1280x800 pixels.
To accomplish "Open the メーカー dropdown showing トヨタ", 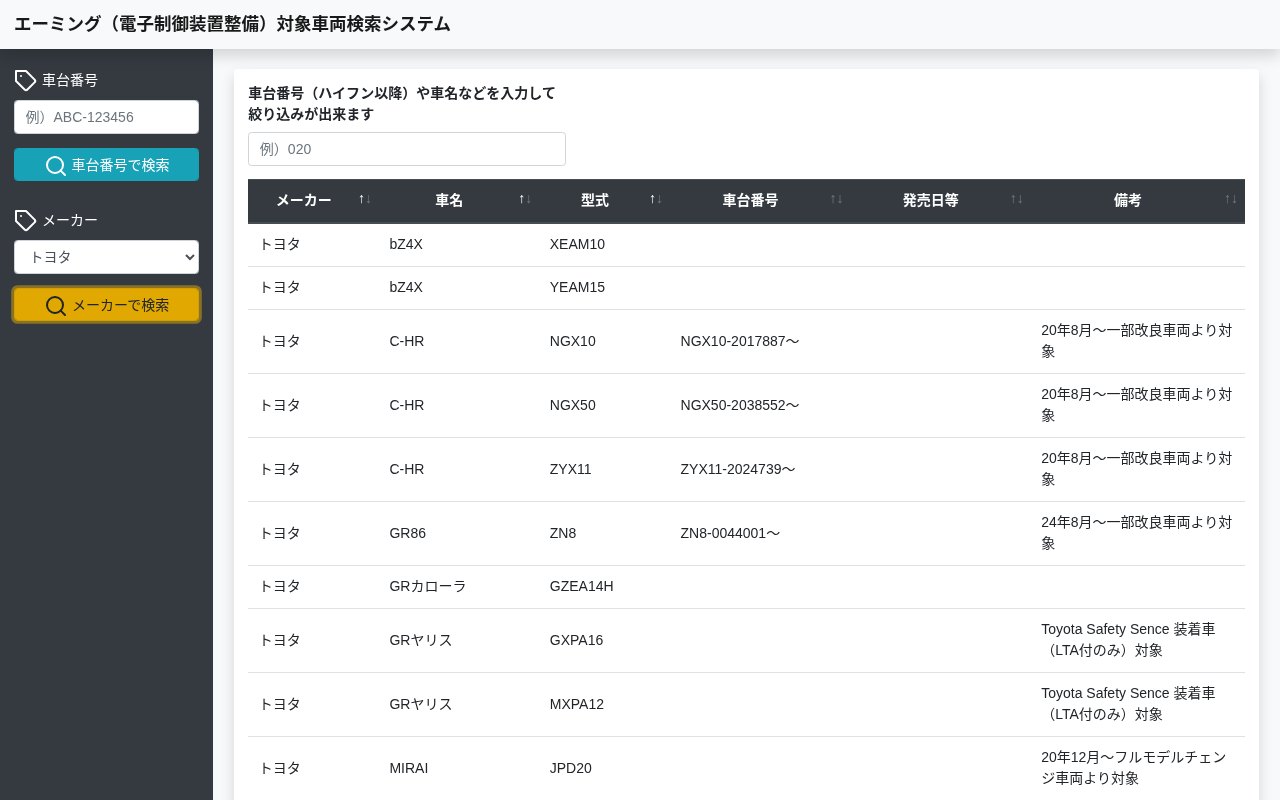I will (106, 257).
